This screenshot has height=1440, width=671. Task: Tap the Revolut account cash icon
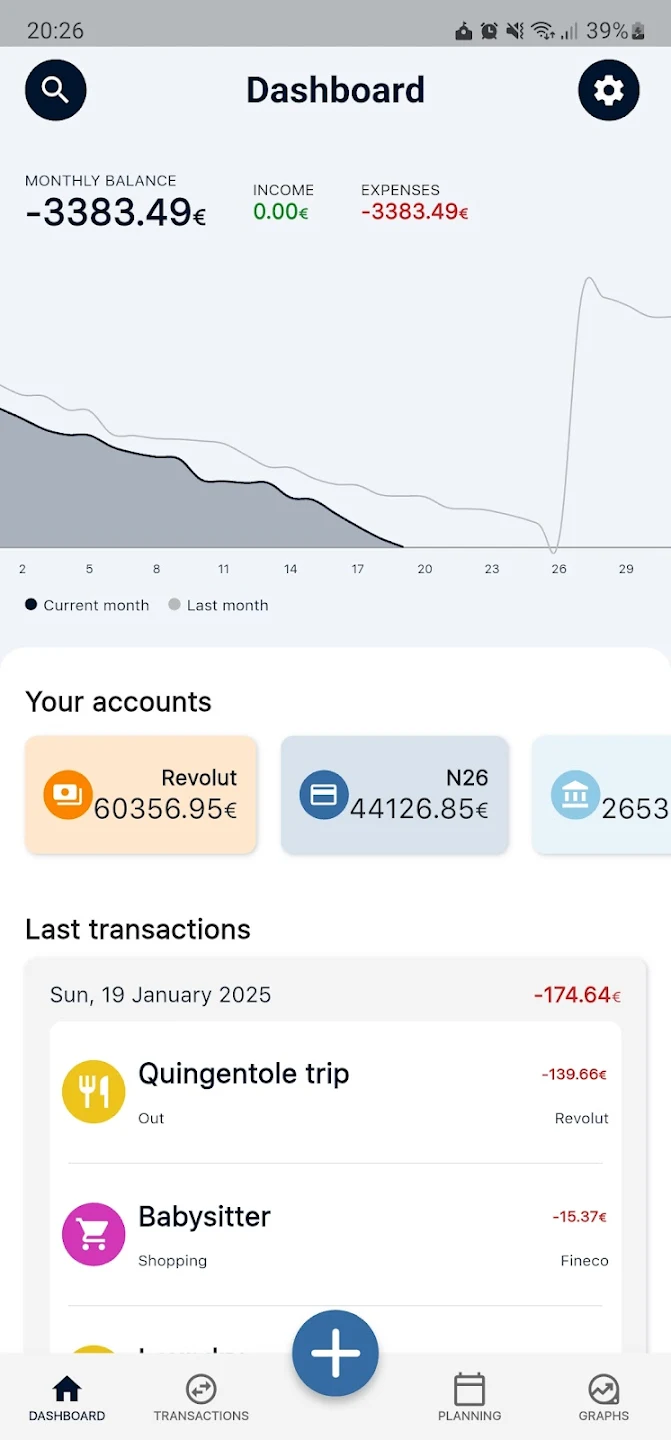[68, 795]
